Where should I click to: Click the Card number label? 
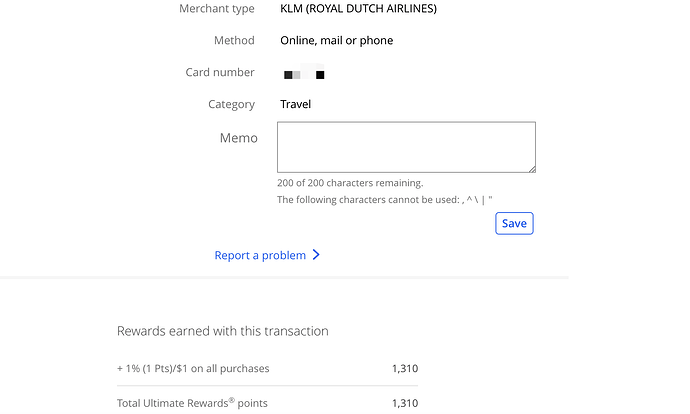click(220, 72)
